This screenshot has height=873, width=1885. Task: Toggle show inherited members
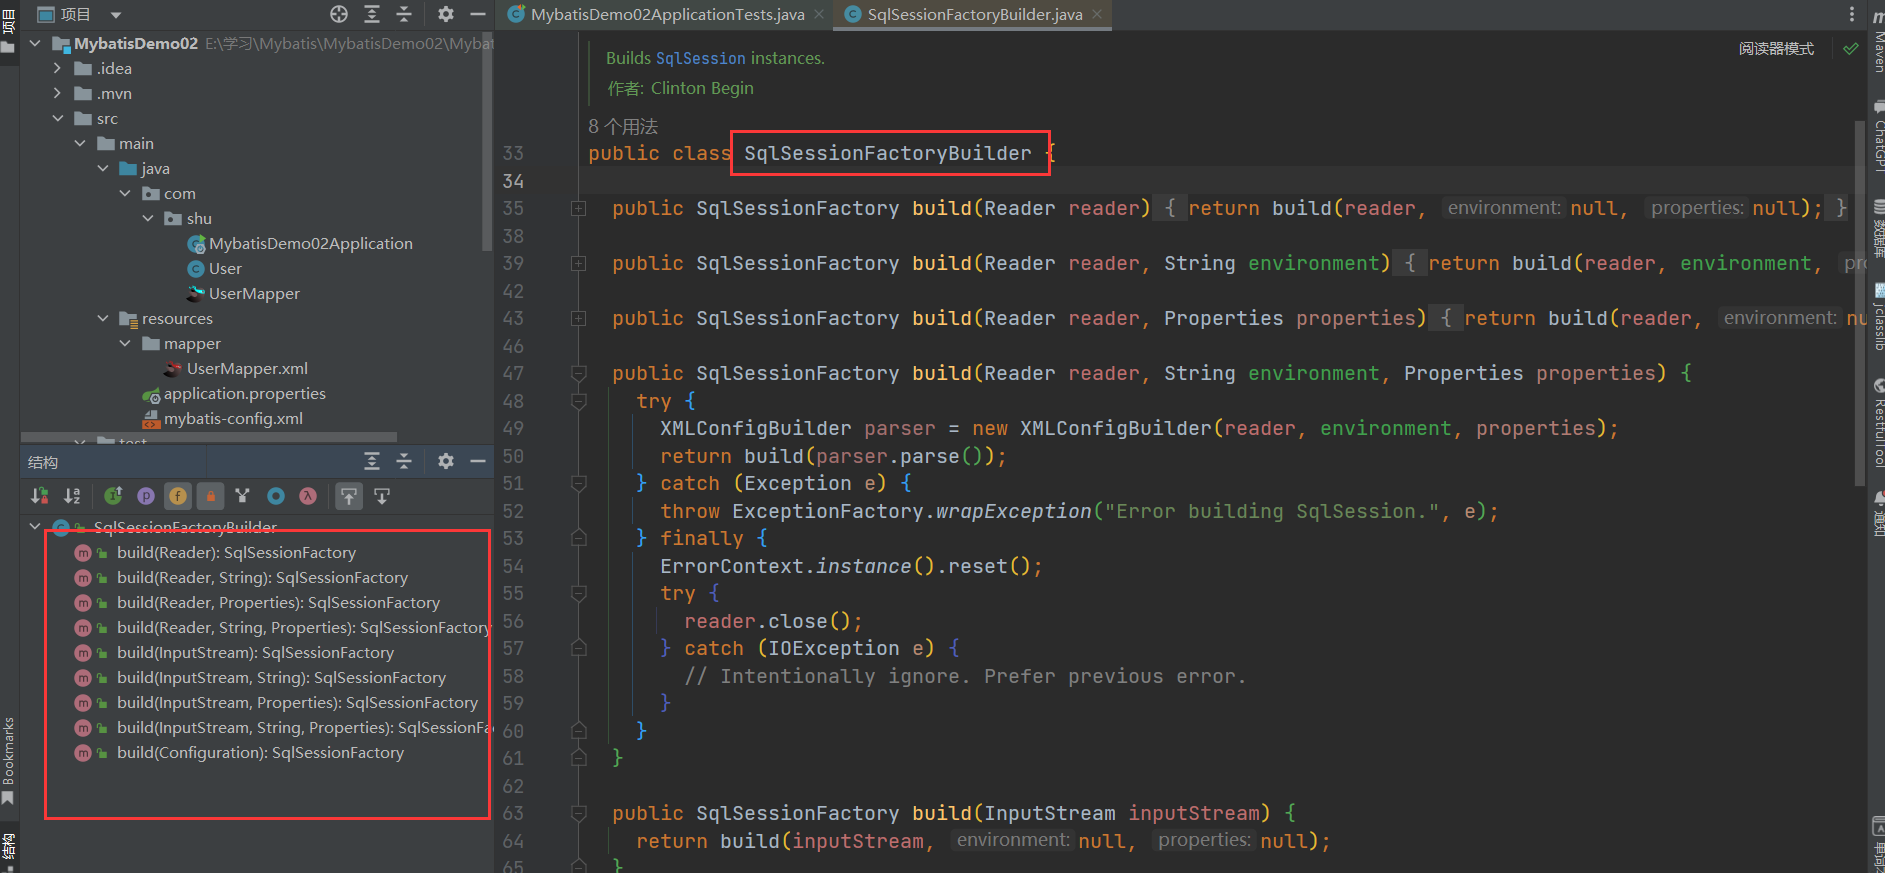pyautogui.click(x=113, y=495)
